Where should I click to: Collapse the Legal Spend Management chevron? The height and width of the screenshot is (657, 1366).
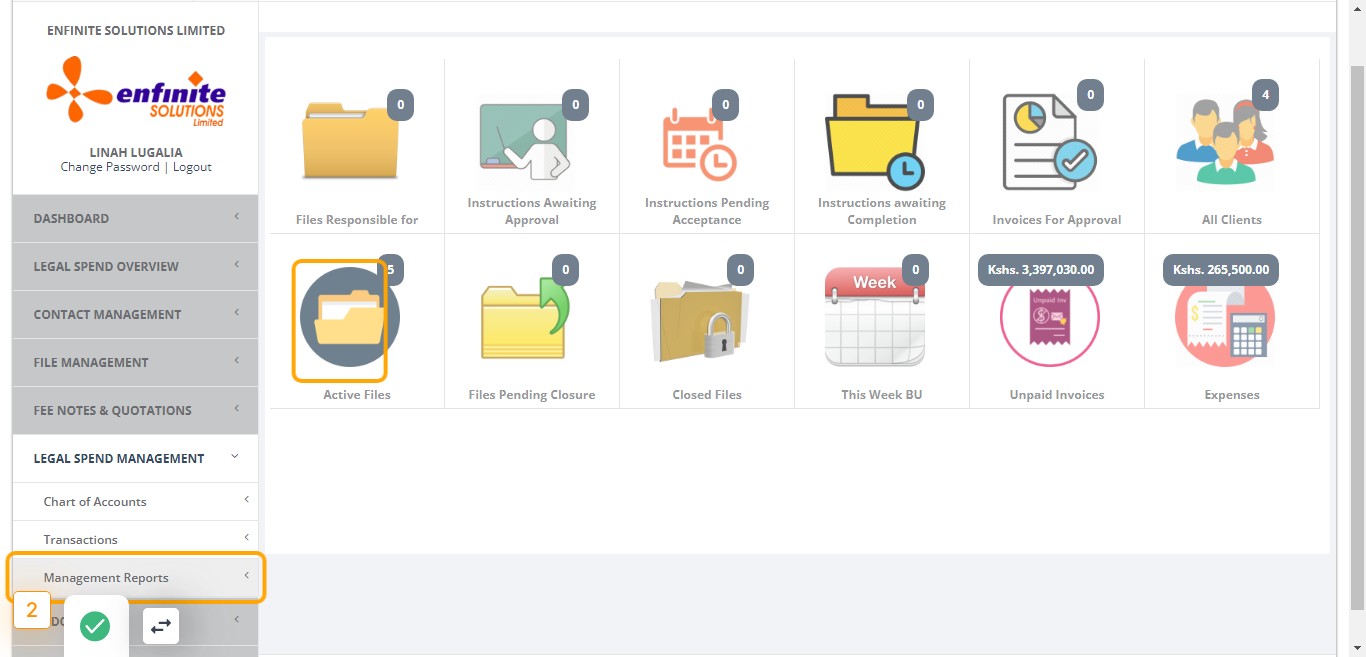click(x=235, y=457)
